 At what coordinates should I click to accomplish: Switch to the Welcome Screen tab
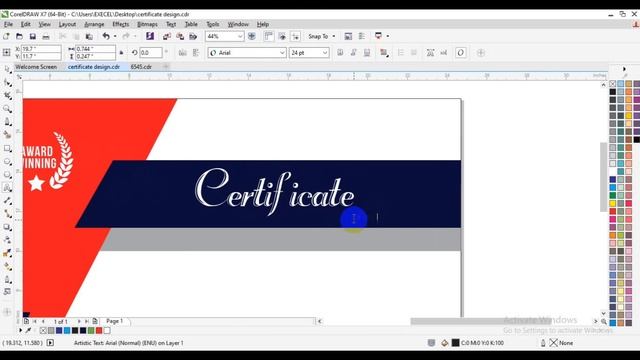click(36, 67)
